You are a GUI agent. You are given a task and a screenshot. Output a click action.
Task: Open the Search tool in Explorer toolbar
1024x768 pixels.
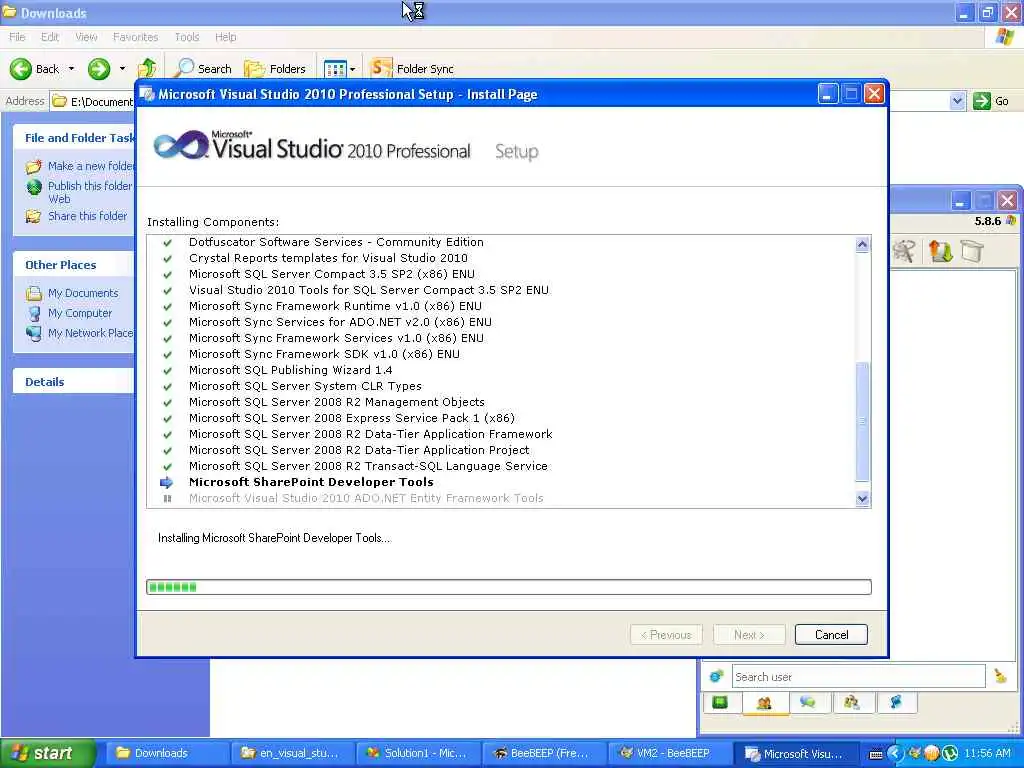(203, 69)
